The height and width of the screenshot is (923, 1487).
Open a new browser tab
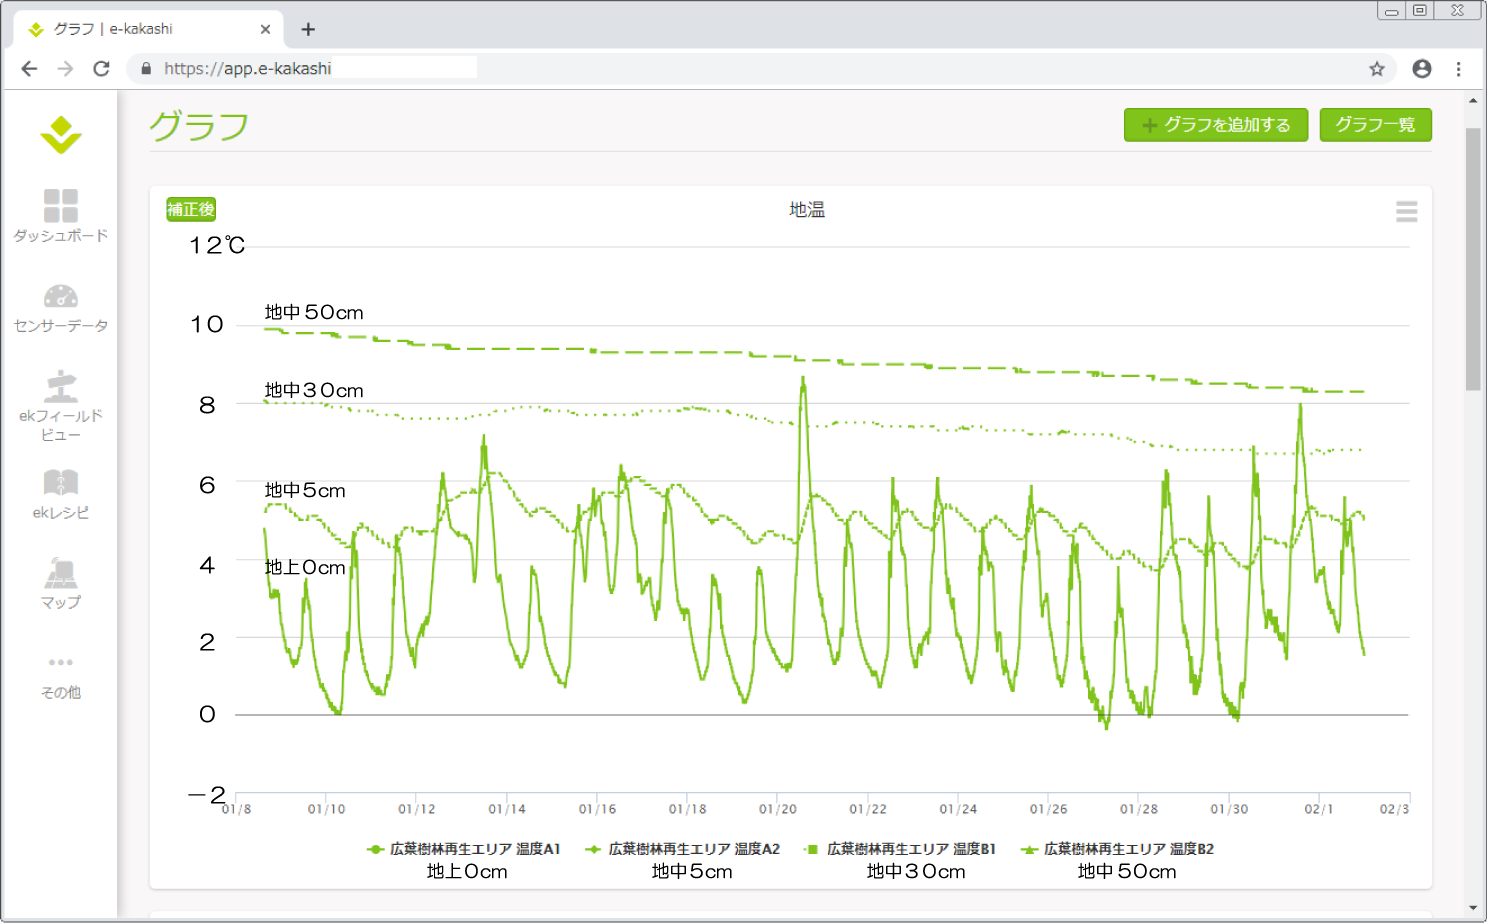coord(308,29)
